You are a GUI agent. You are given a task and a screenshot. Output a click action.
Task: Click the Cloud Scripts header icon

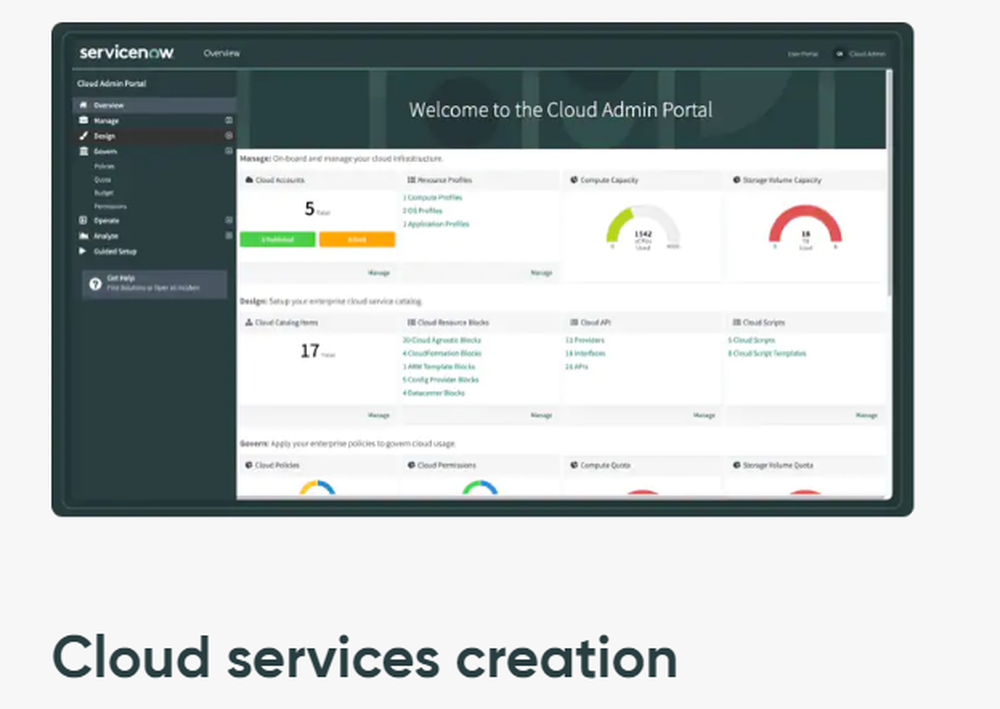click(737, 322)
